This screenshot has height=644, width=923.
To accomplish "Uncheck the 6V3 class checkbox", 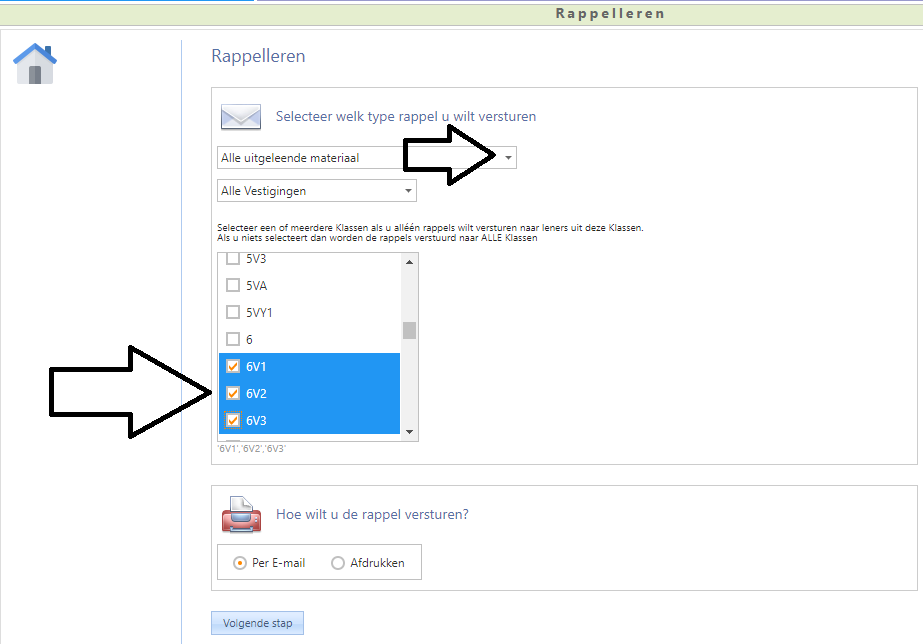I will (233, 421).
